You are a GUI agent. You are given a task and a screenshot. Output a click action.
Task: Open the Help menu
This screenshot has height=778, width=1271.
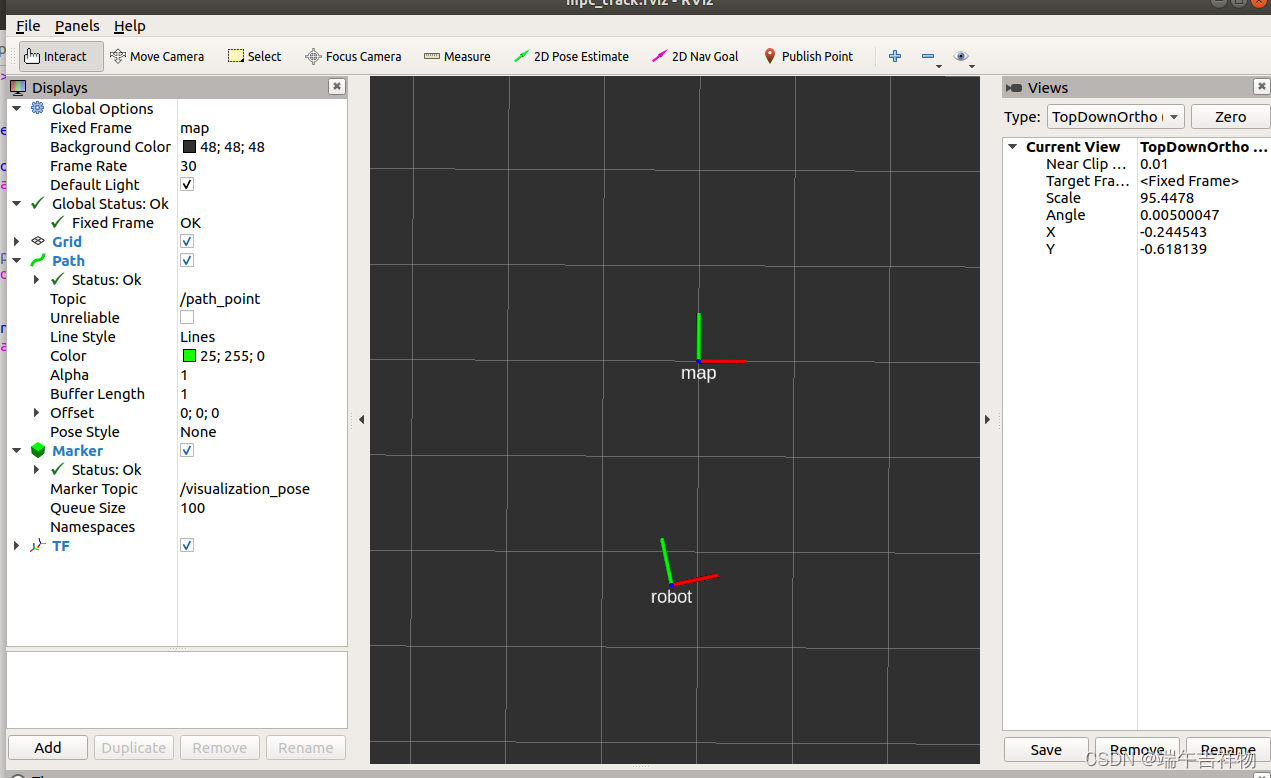(x=129, y=26)
